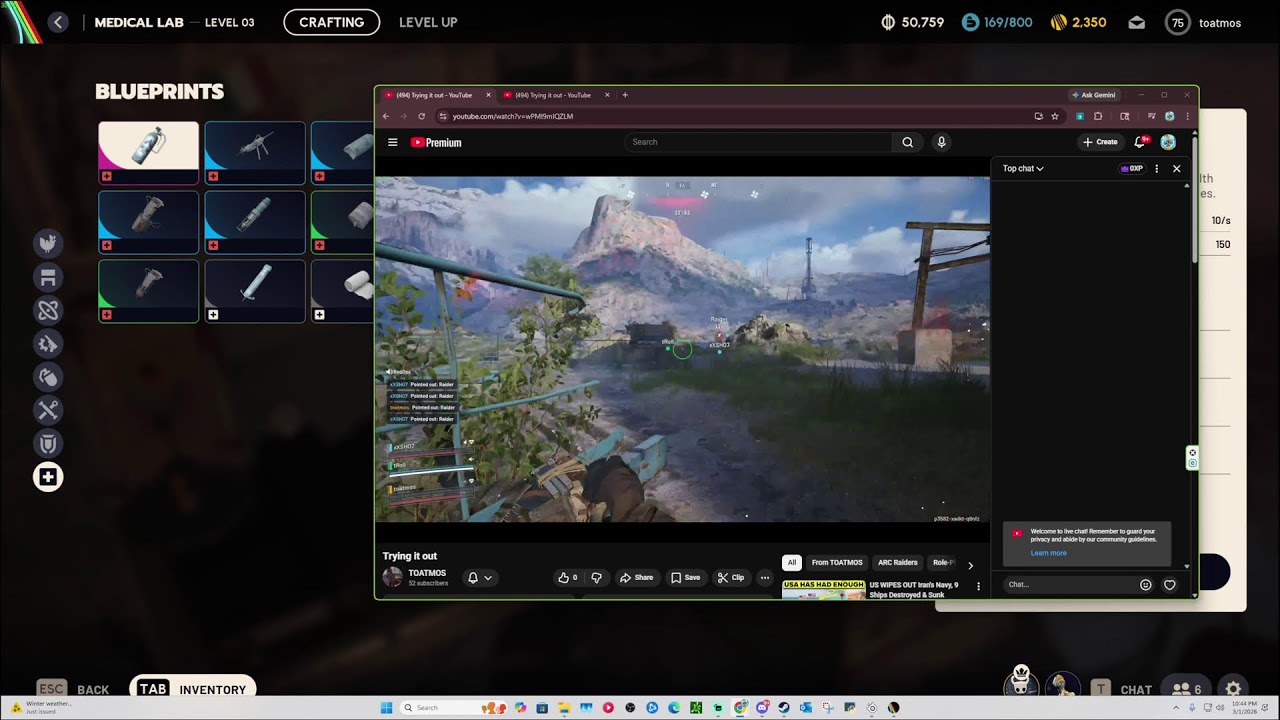Open the crossed tools station icon in sidebar

(x=48, y=410)
